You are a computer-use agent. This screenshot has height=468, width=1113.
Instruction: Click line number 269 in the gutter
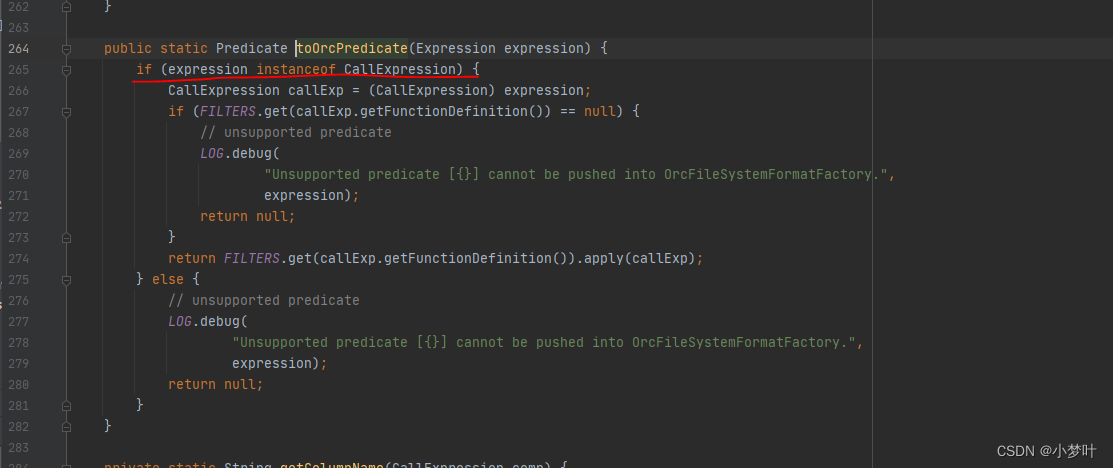[18, 154]
